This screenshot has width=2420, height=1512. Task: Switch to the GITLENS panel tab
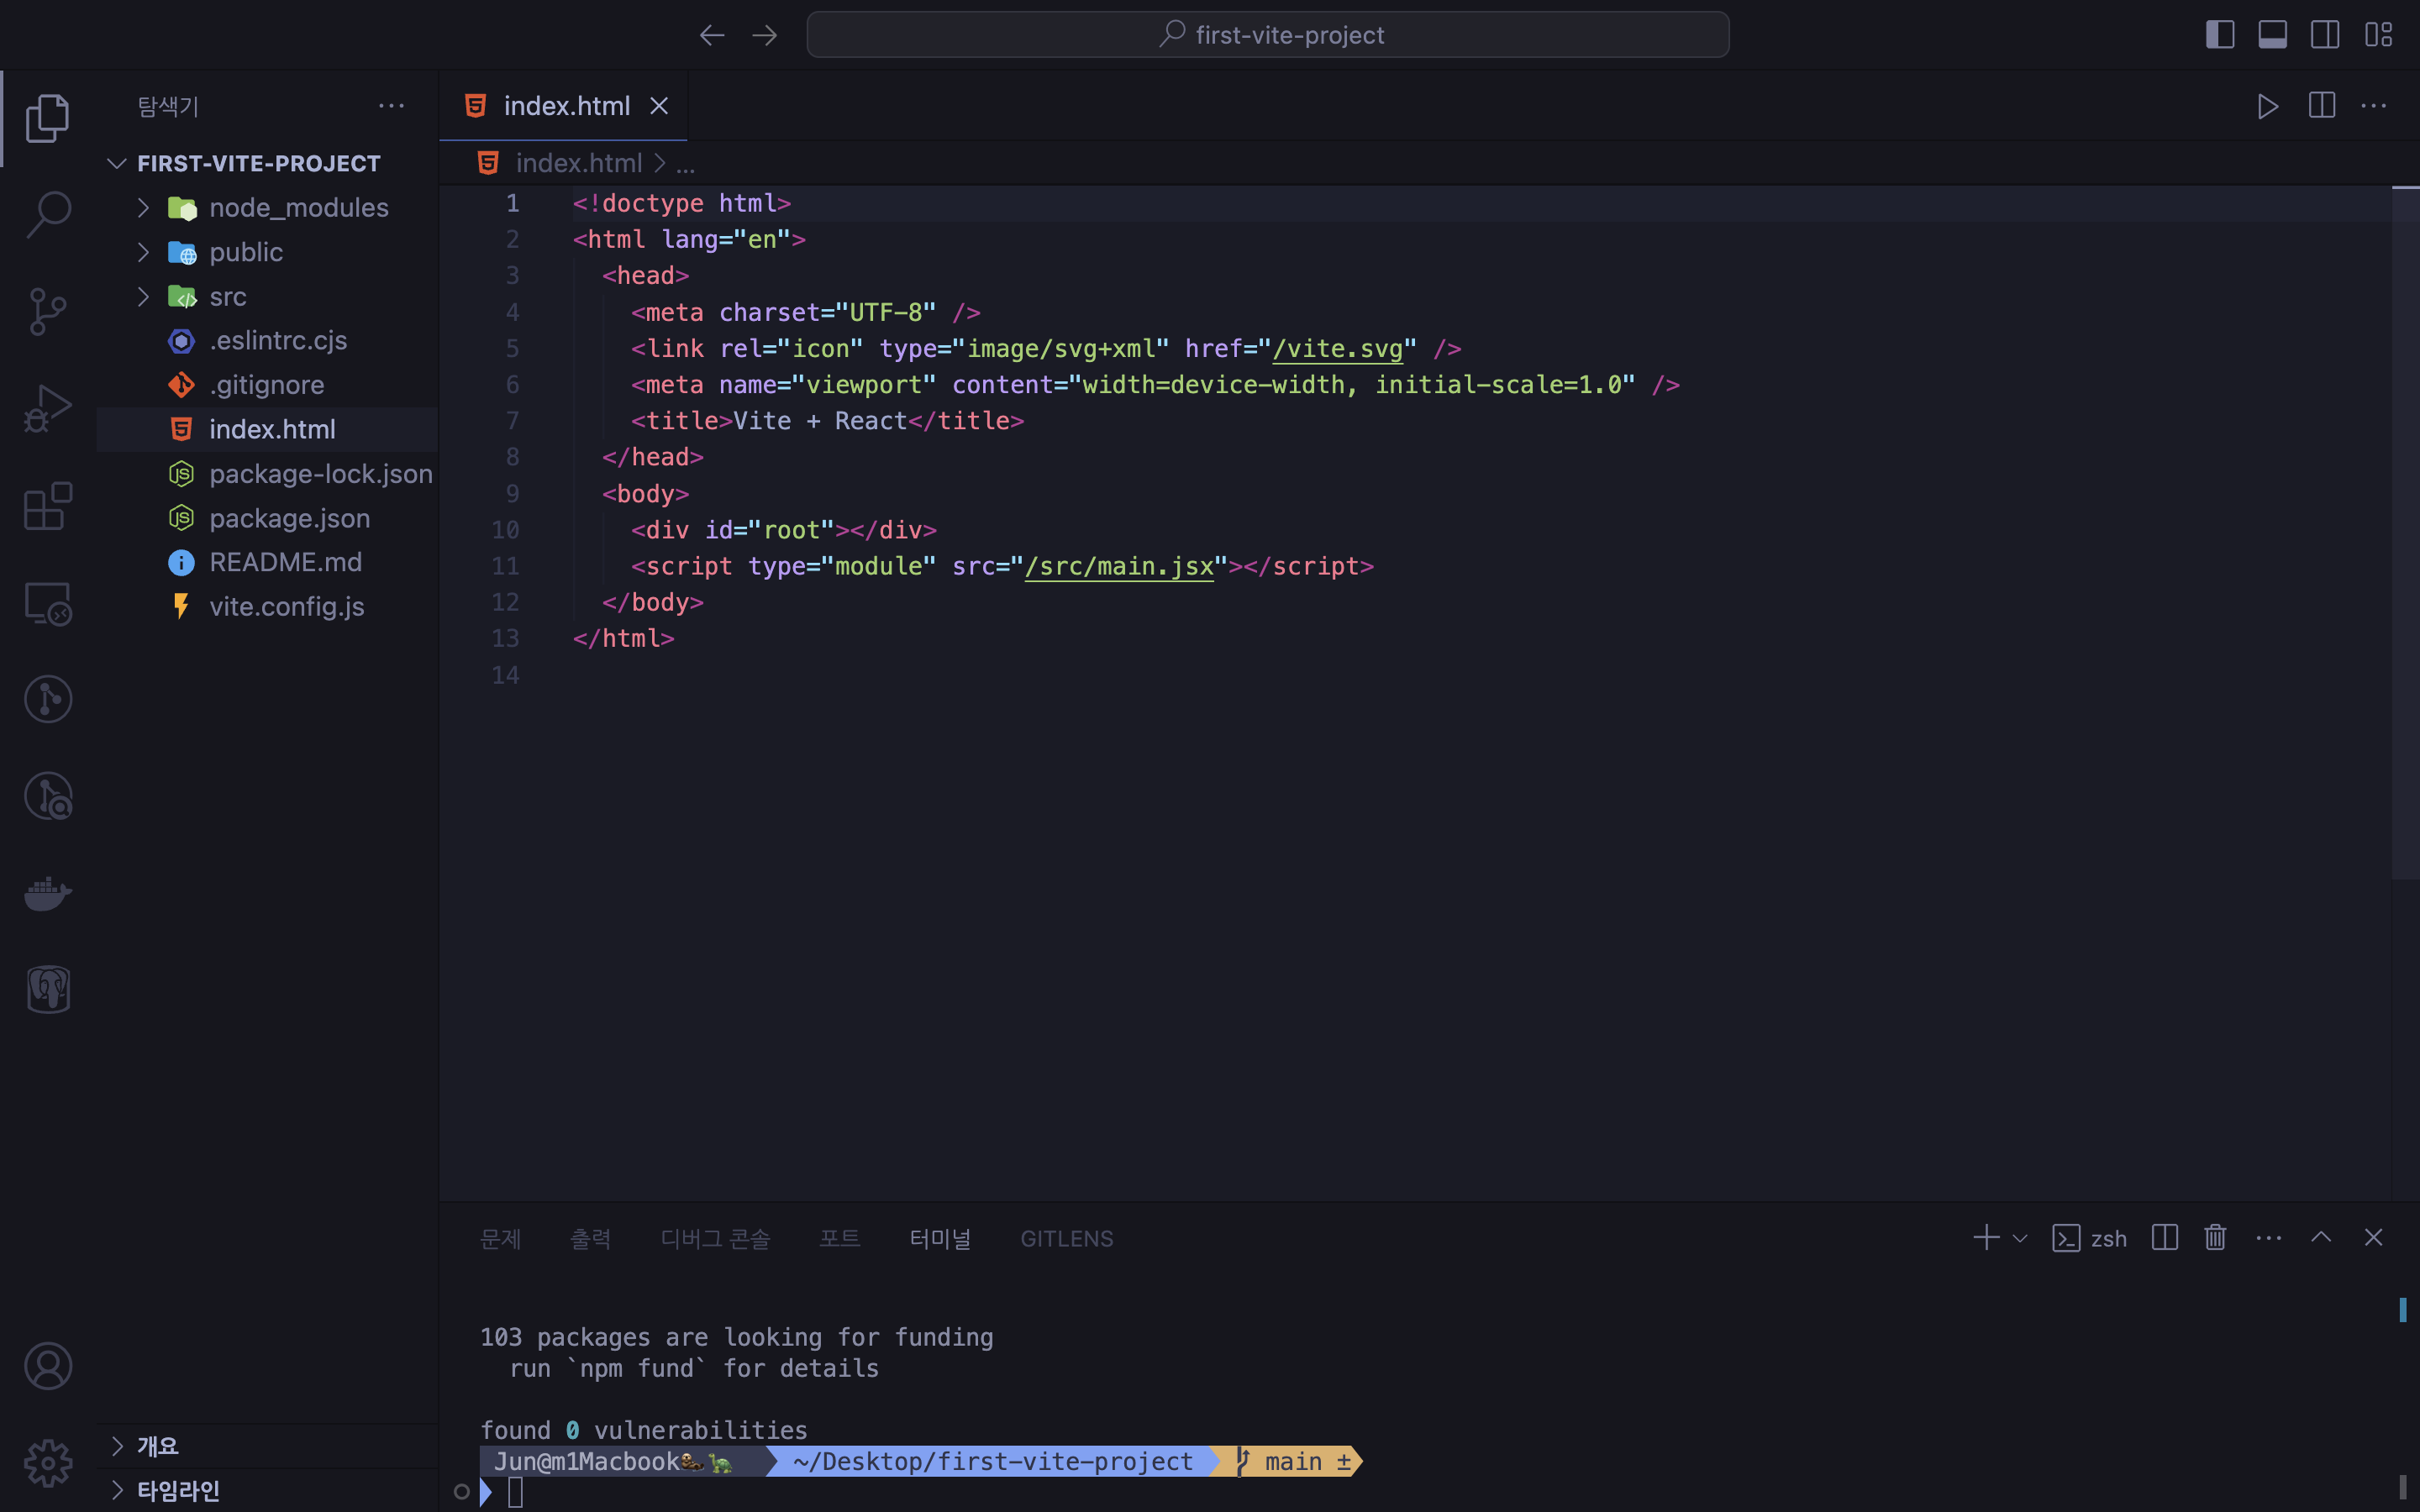pos(1066,1239)
